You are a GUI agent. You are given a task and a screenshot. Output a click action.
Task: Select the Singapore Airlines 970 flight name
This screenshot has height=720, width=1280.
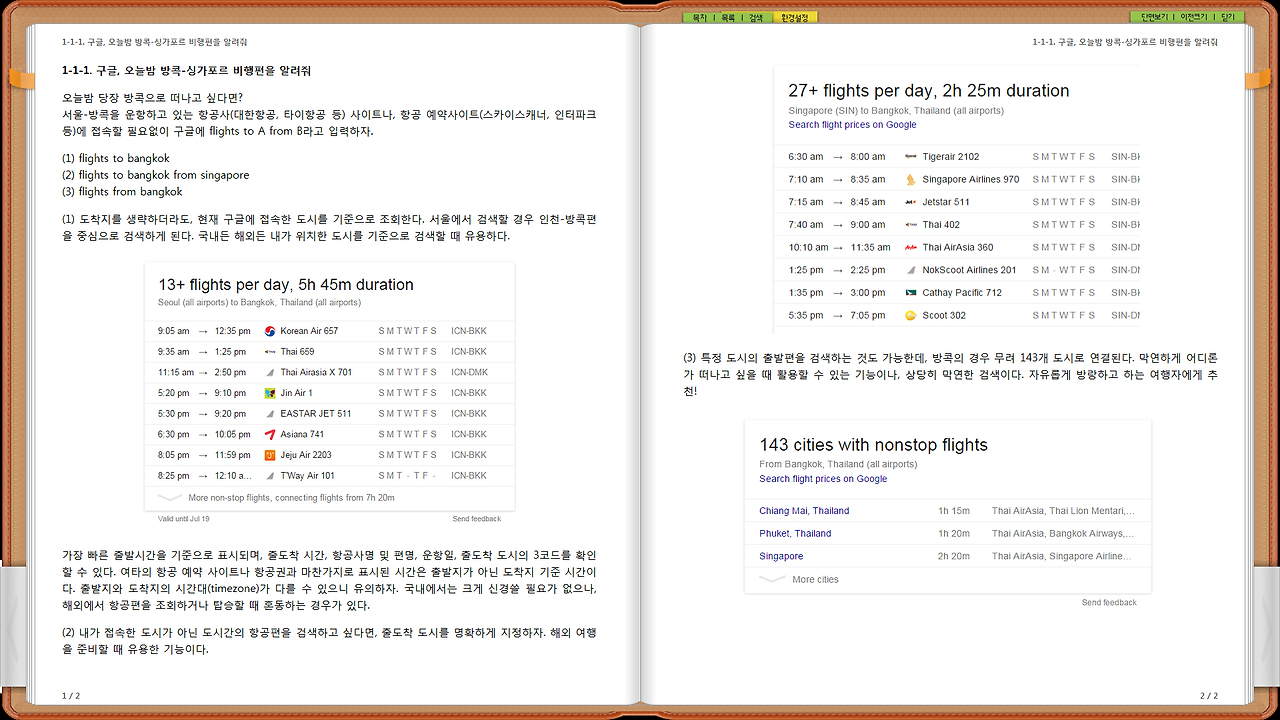[x=971, y=180]
